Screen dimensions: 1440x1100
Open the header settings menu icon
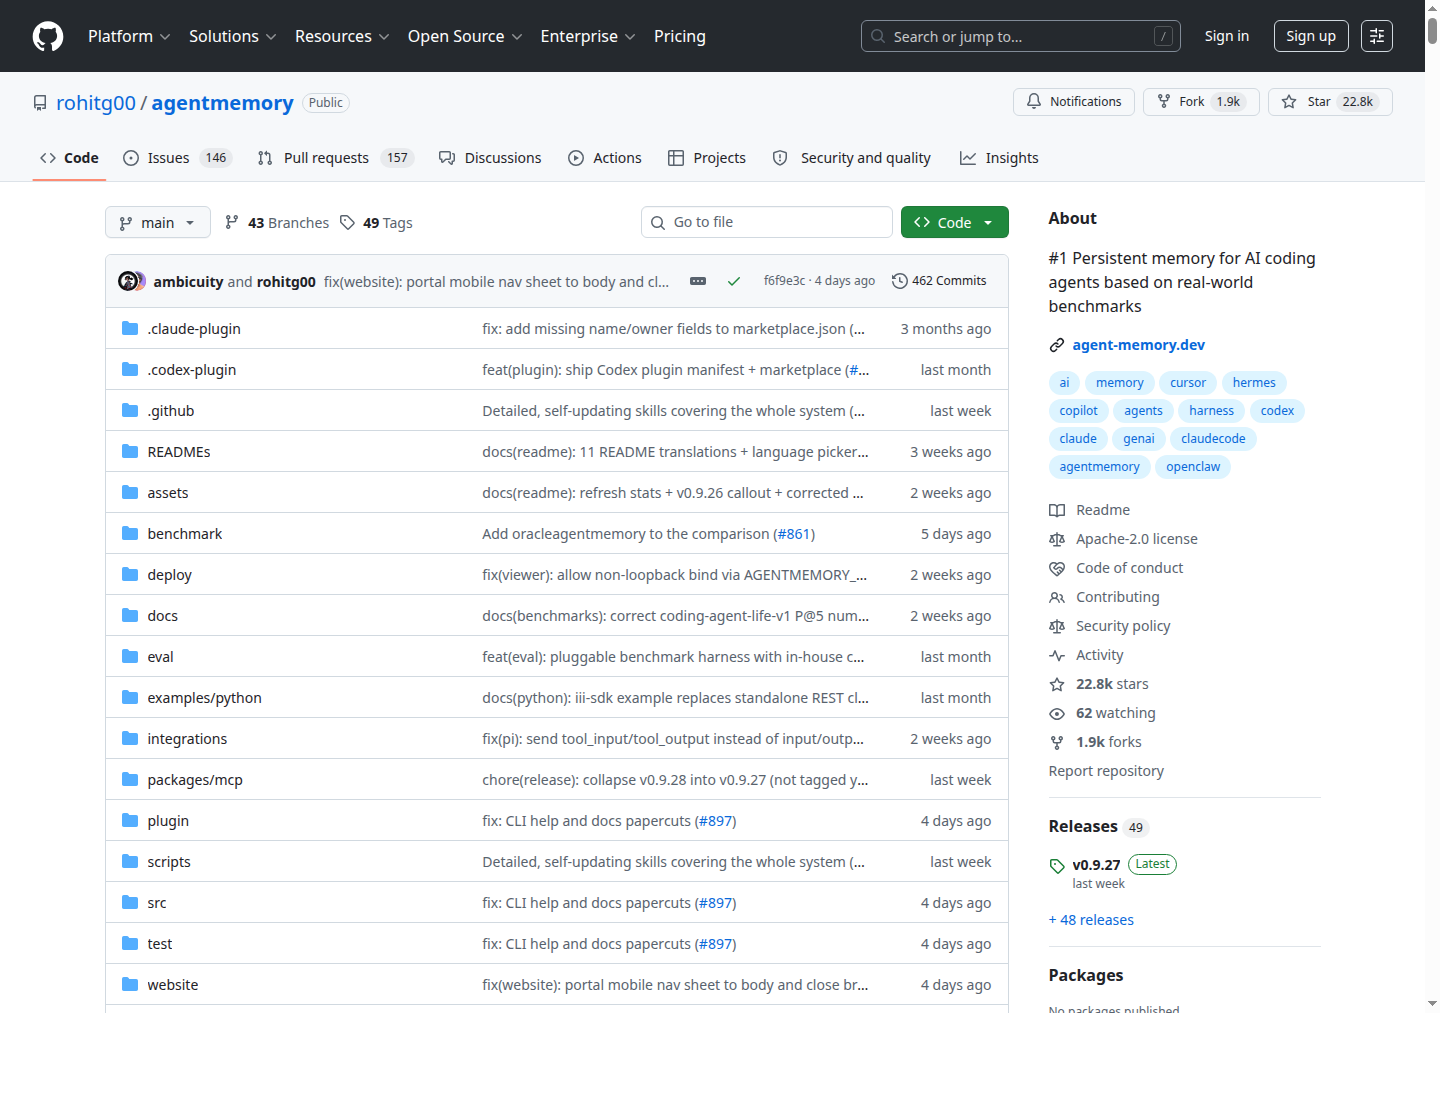[x=1377, y=36]
